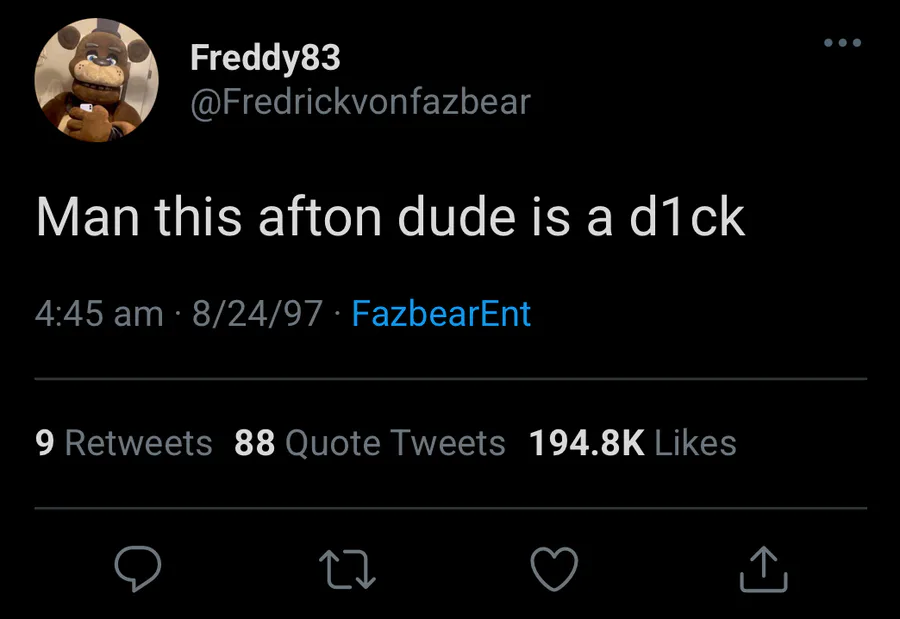Show the 88 Quote Tweets
This screenshot has width=900, height=619.
[370, 442]
